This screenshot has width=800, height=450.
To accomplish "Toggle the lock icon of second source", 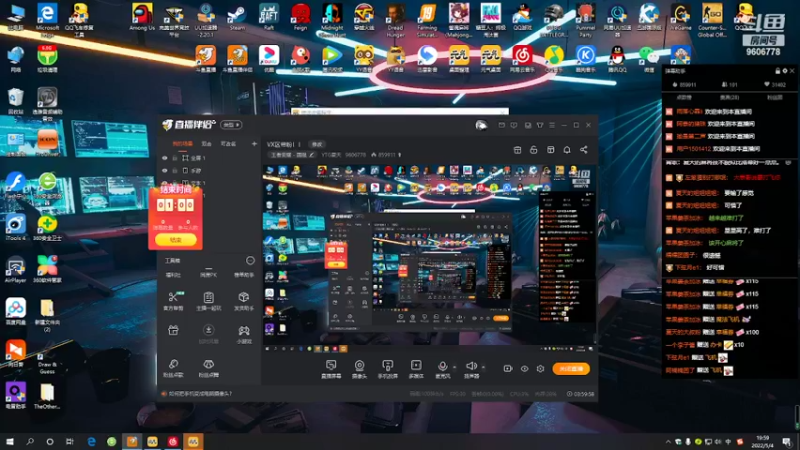I will pyautogui.click(x=174, y=170).
